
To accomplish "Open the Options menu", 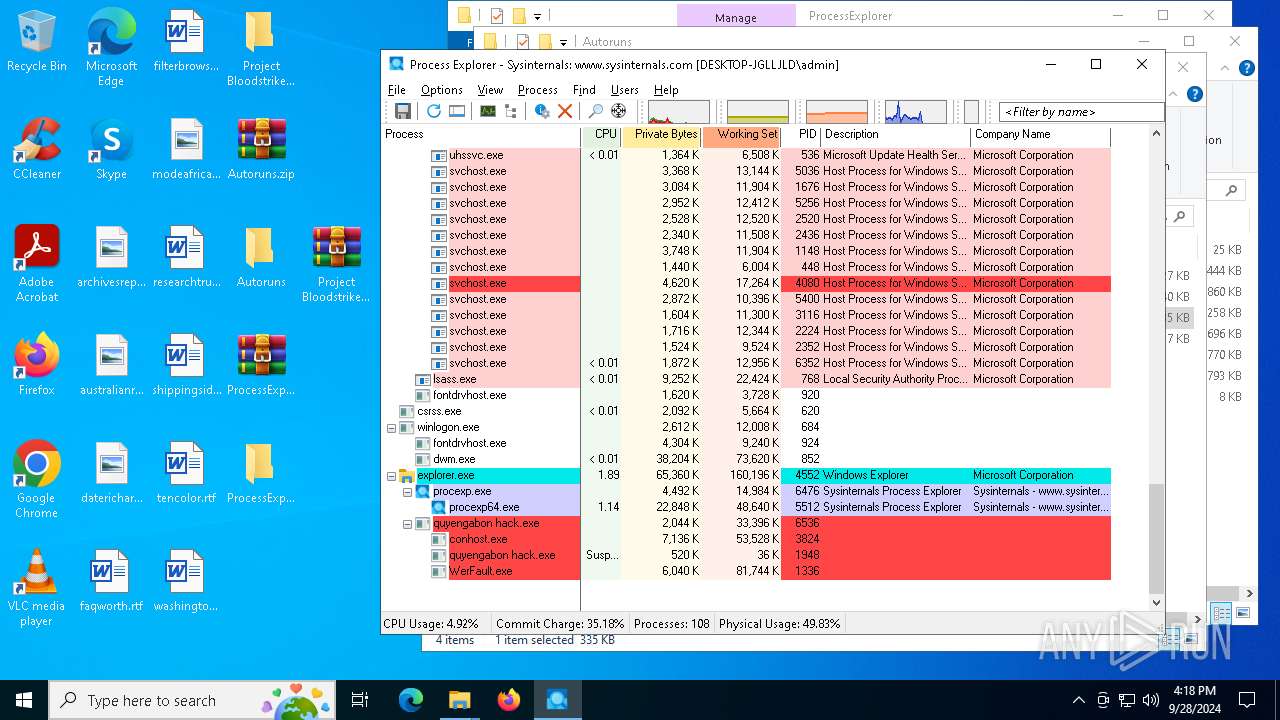I will pos(441,89).
